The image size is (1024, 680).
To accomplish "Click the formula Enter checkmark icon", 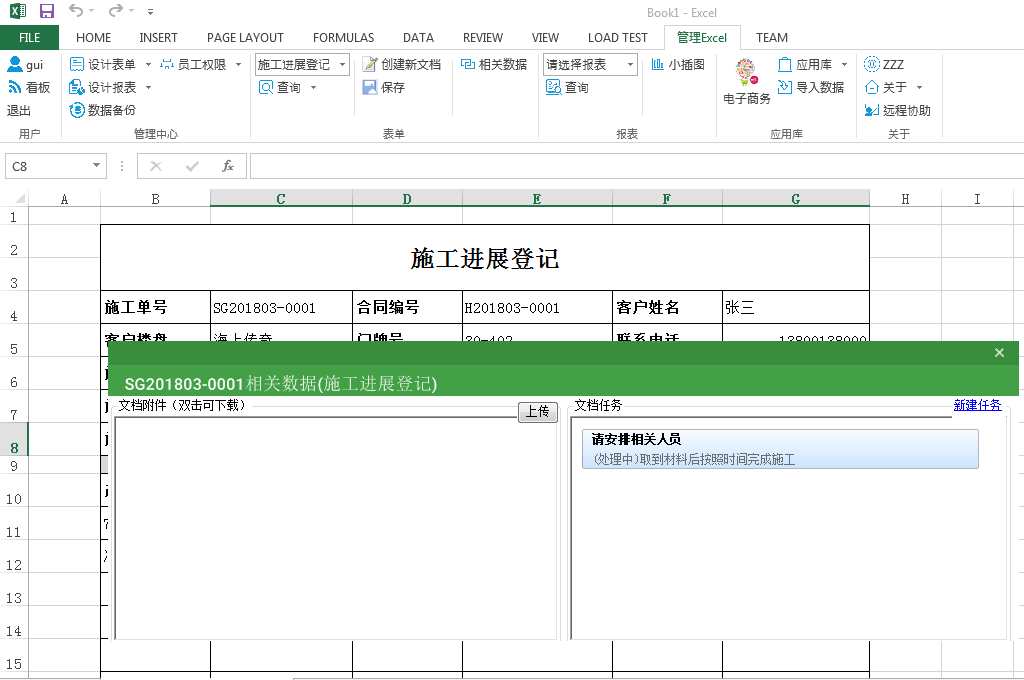I will tap(192, 166).
